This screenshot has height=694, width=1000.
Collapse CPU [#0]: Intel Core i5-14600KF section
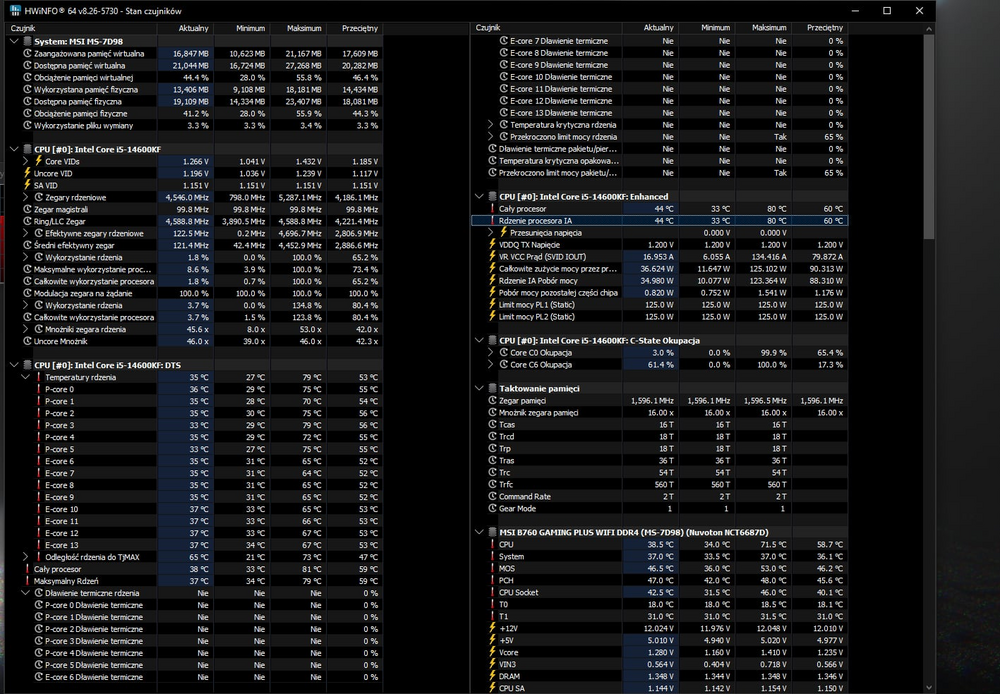[14, 149]
